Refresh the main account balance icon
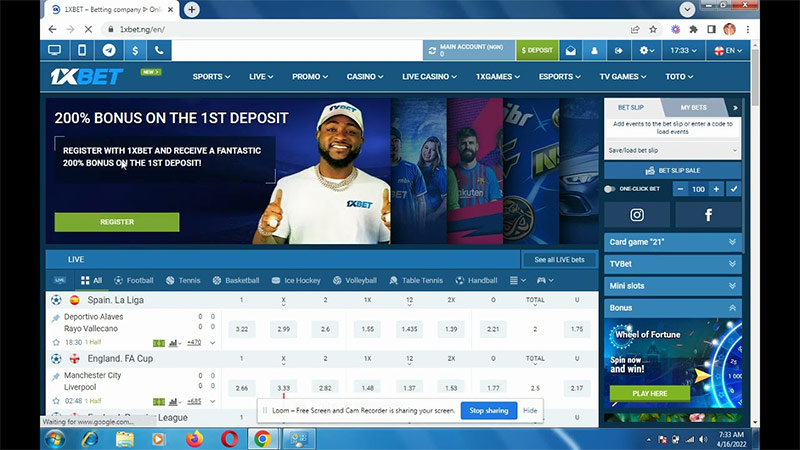 pyautogui.click(x=432, y=51)
